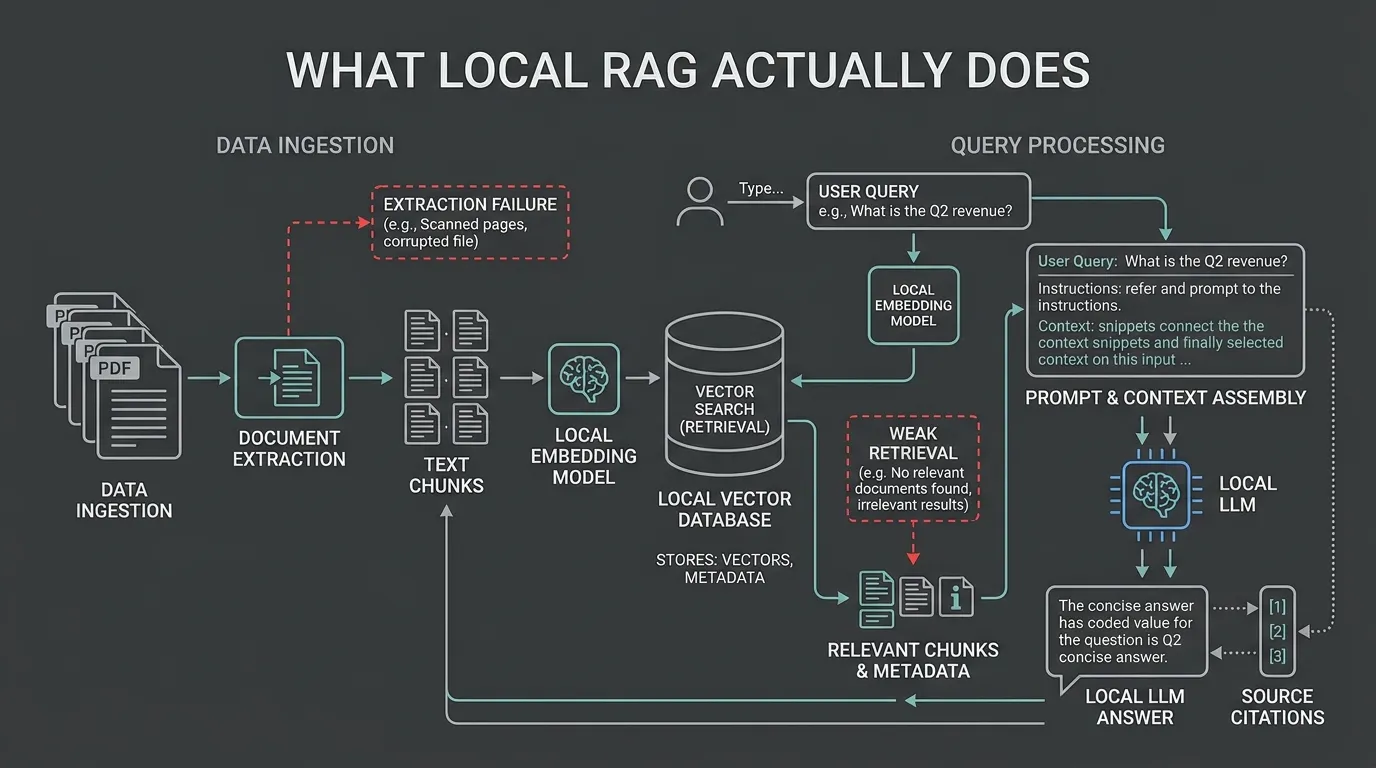Viewport: 1376px width, 768px height.
Task: Select the 'PROMPT & CONTEXT ASSEMBLY' label
Action: tap(1165, 397)
